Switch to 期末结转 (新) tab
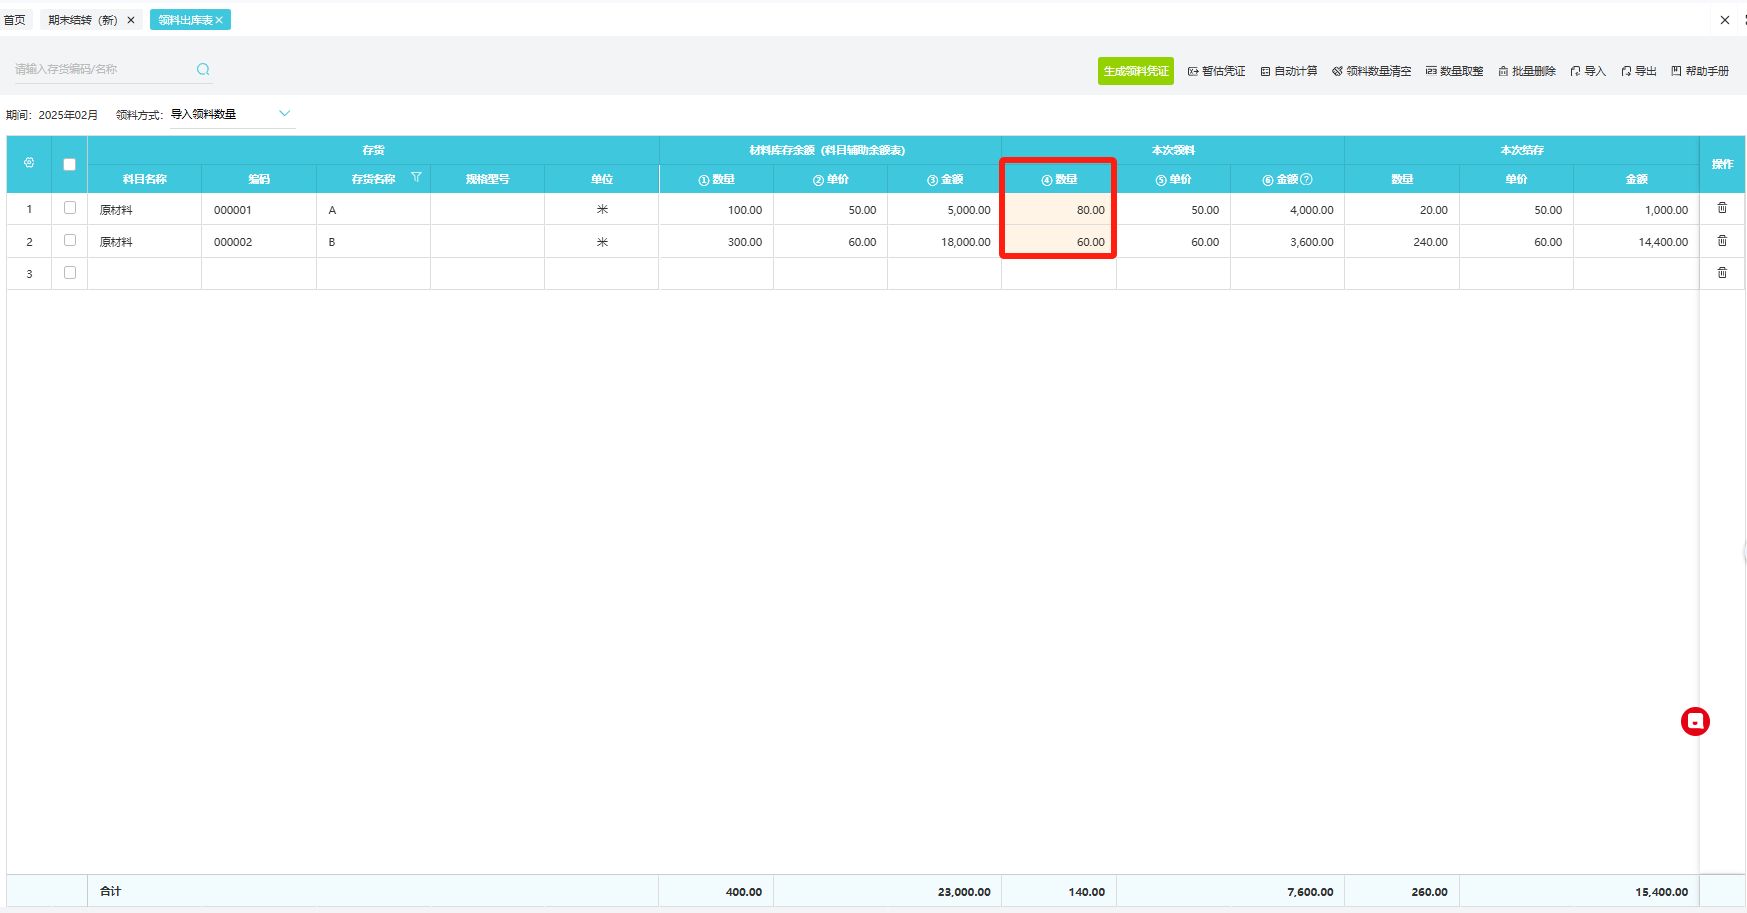 pyautogui.click(x=83, y=20)
